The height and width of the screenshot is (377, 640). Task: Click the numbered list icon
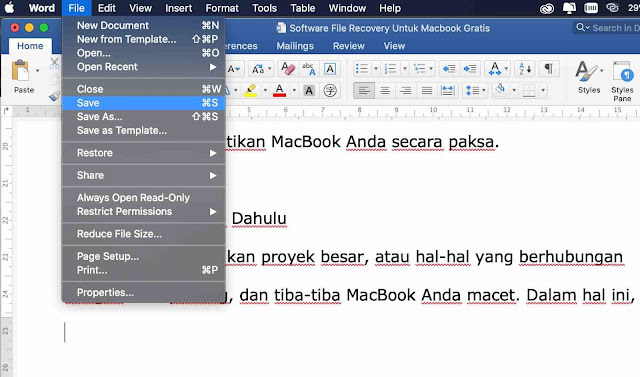pos(391,69)
